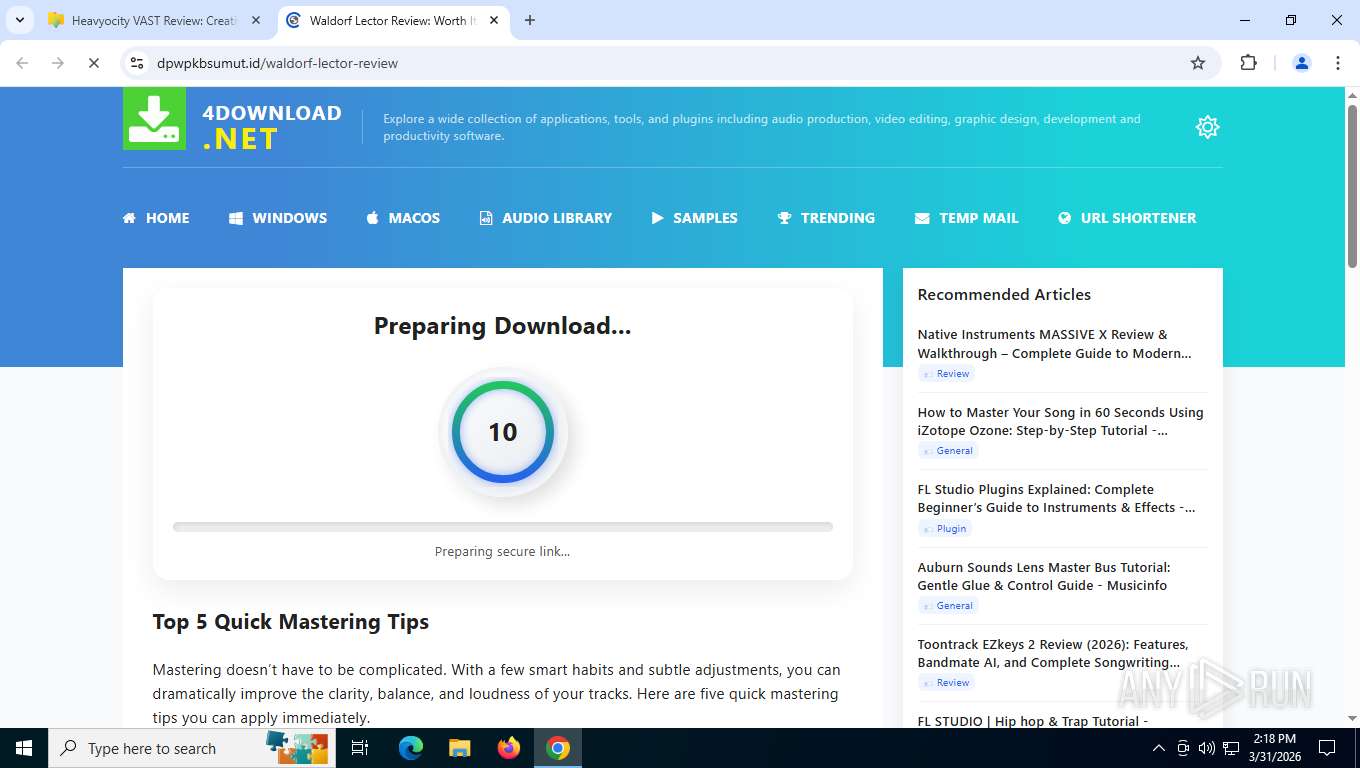
Task: Click the scrollbar up arrow
Action: (x=1352, y=94)
